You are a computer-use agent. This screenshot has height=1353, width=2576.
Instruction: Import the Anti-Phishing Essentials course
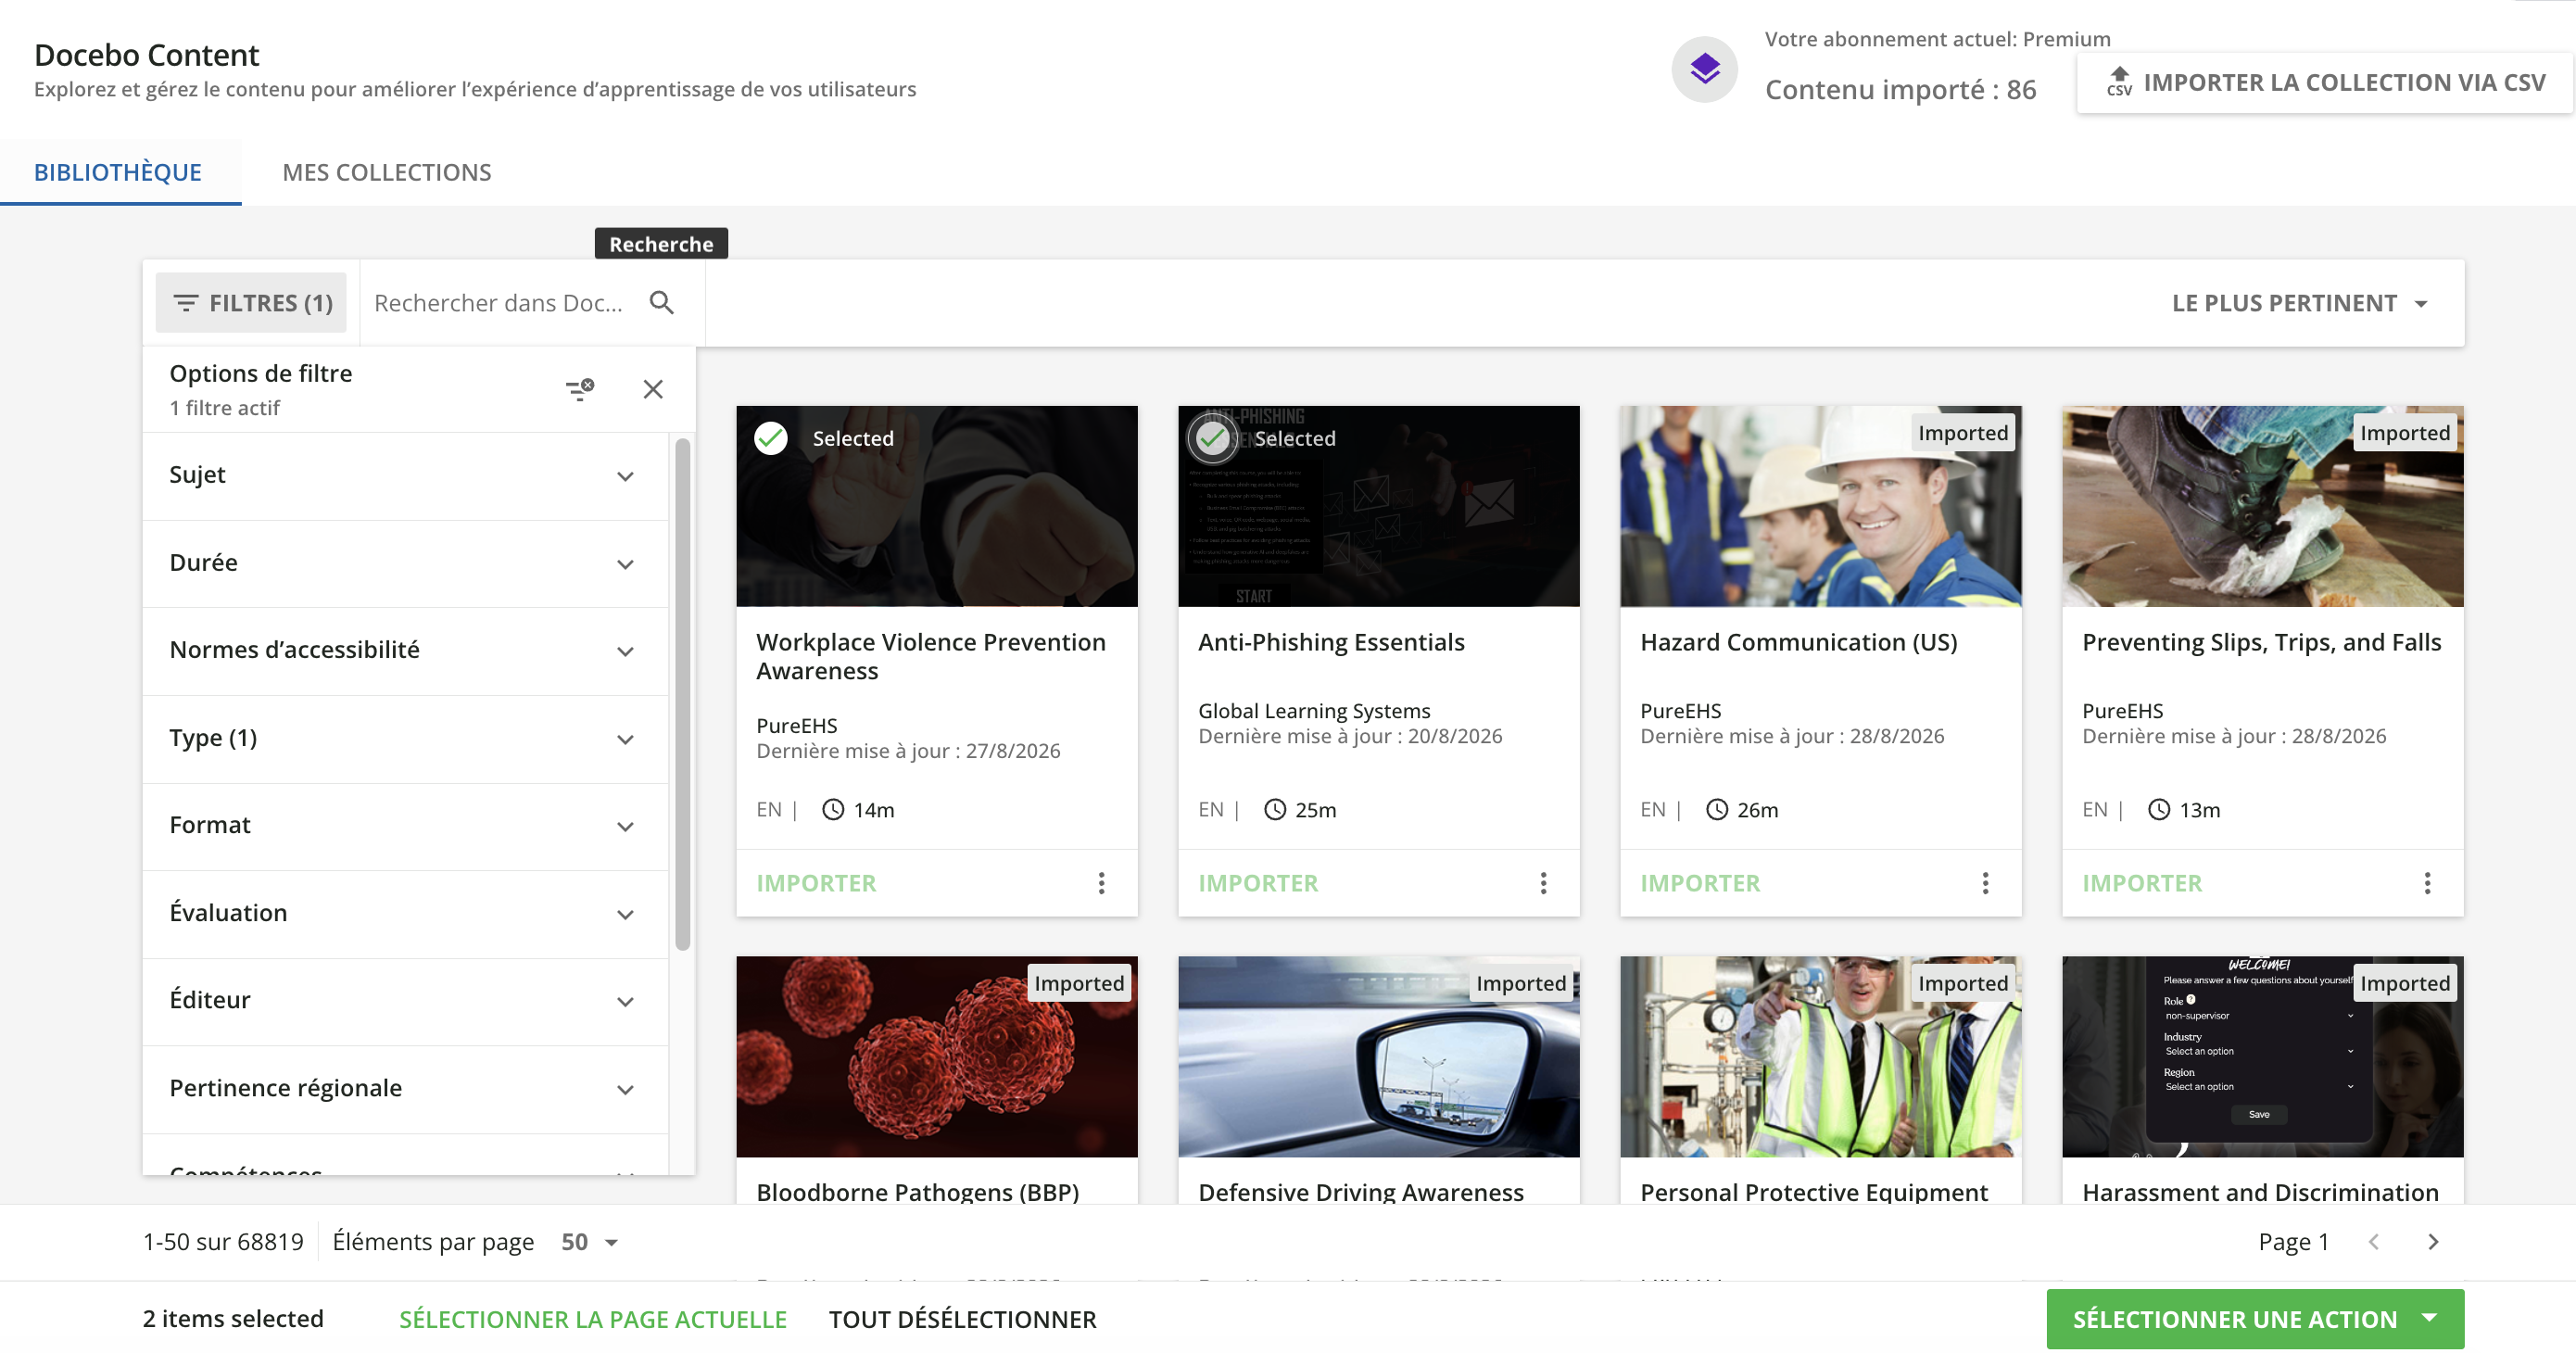[x=1258, y=883]
